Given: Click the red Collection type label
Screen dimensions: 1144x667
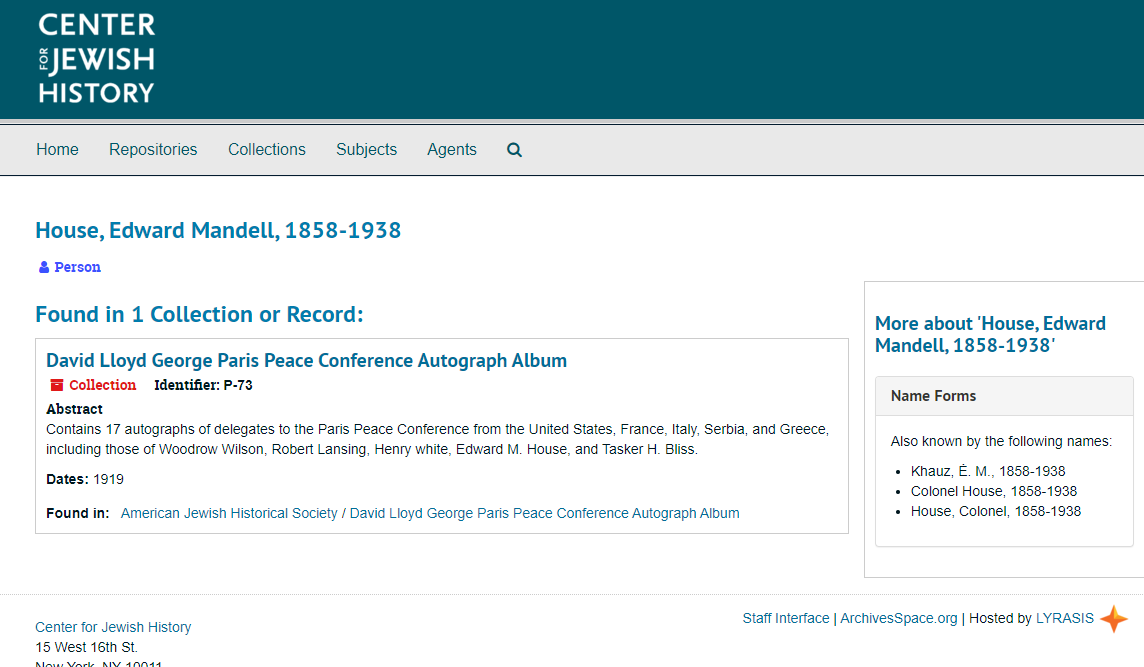Looking at the screenshot, I should [x=102, y=385].
